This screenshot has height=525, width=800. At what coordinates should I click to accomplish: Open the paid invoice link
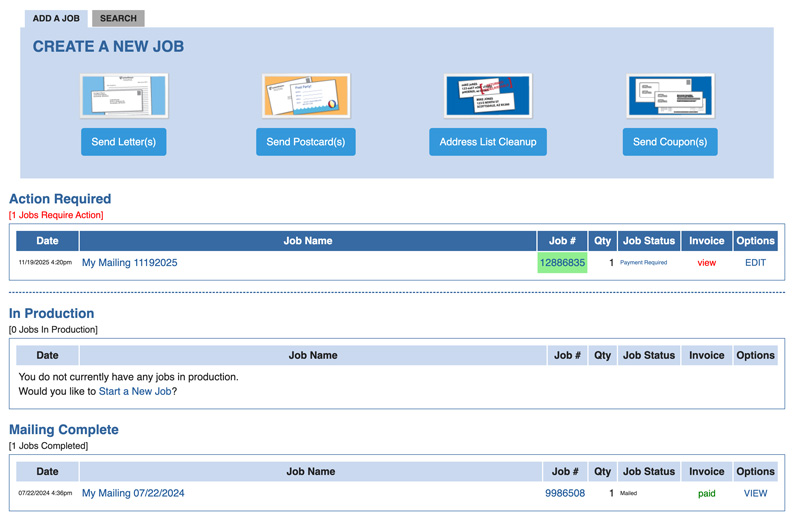tap(706, 493)
